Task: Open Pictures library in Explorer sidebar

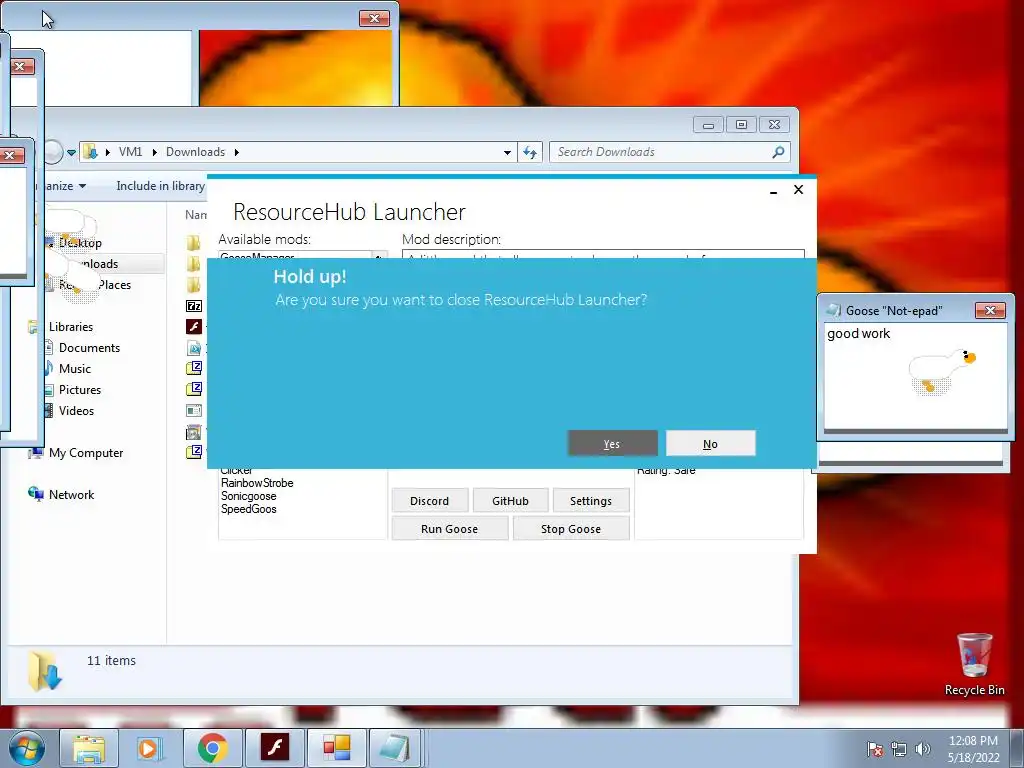Action: (80, 389)
